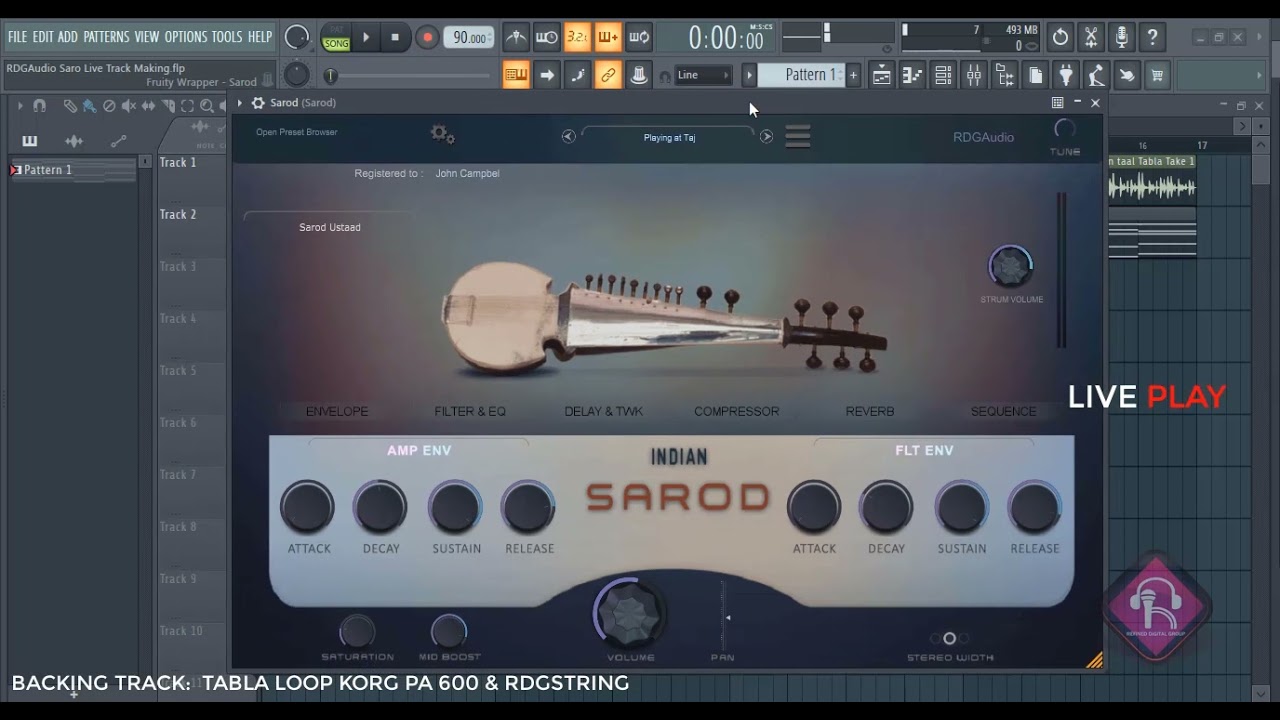Switch to the REVERB tab
1280x720 pixels.
pos(870,411)
